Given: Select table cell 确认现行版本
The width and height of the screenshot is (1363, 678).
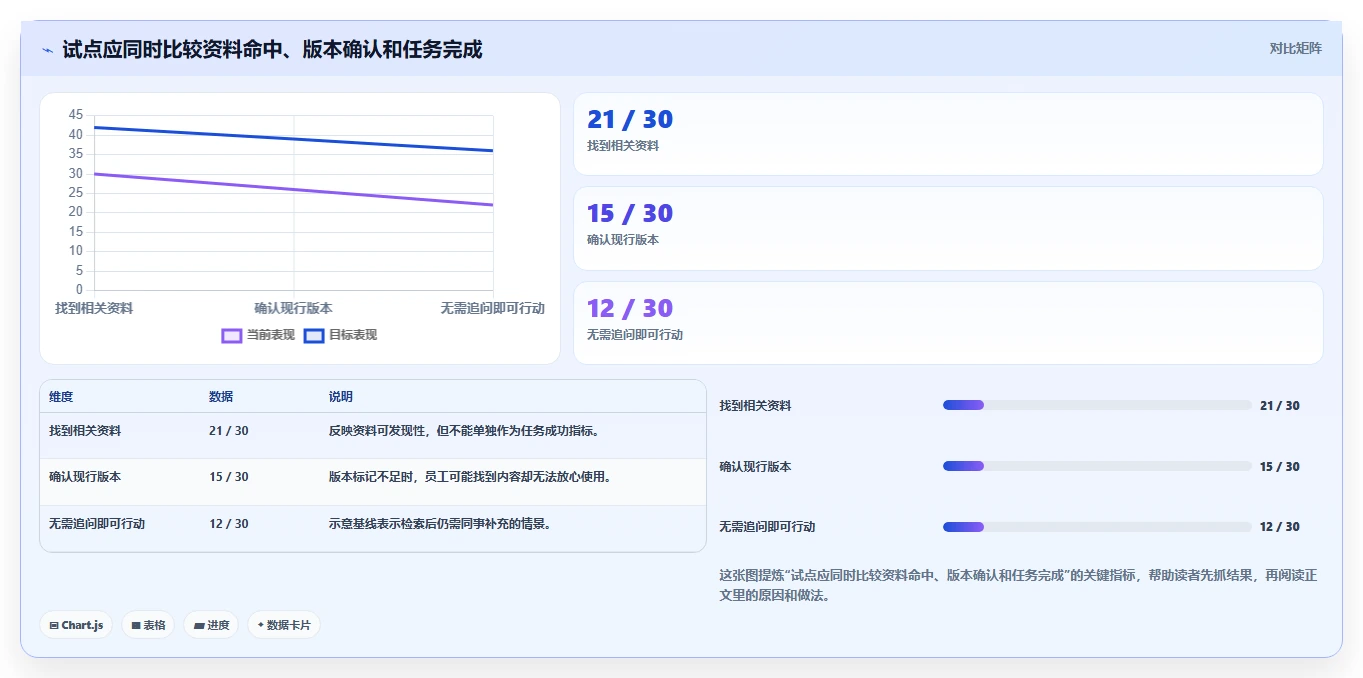Looking at the screenshot, I should tap(85, 477).
